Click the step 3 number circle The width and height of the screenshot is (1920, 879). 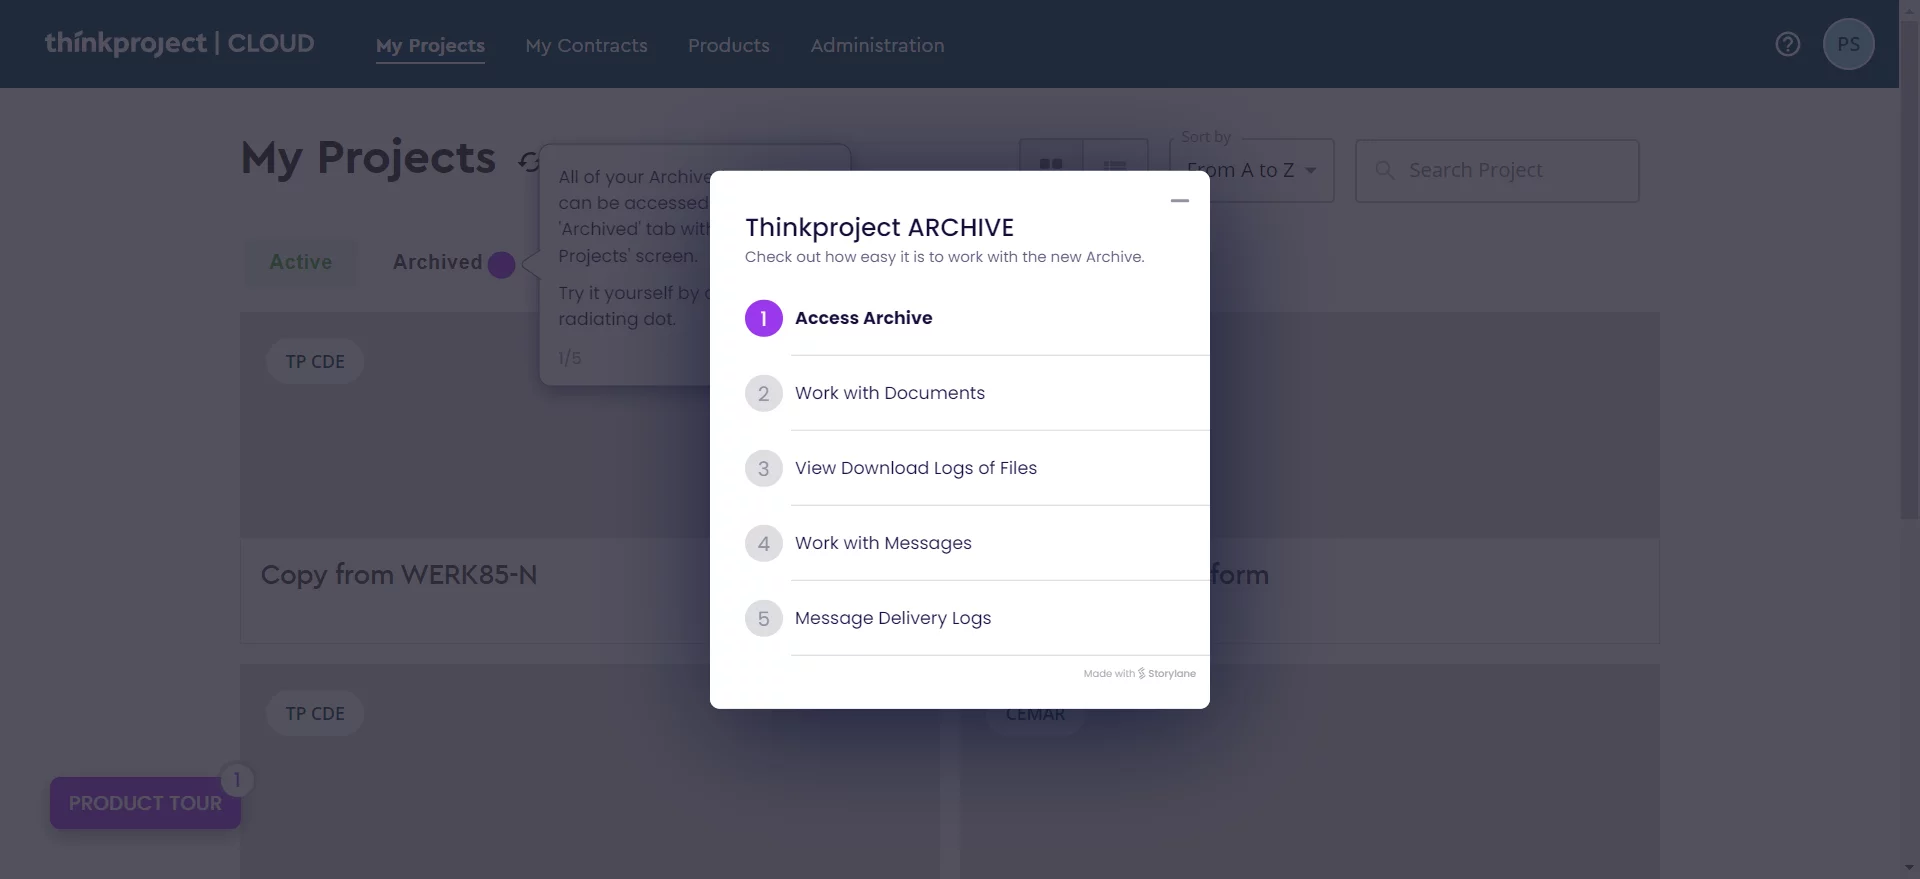tap(763, 468)
